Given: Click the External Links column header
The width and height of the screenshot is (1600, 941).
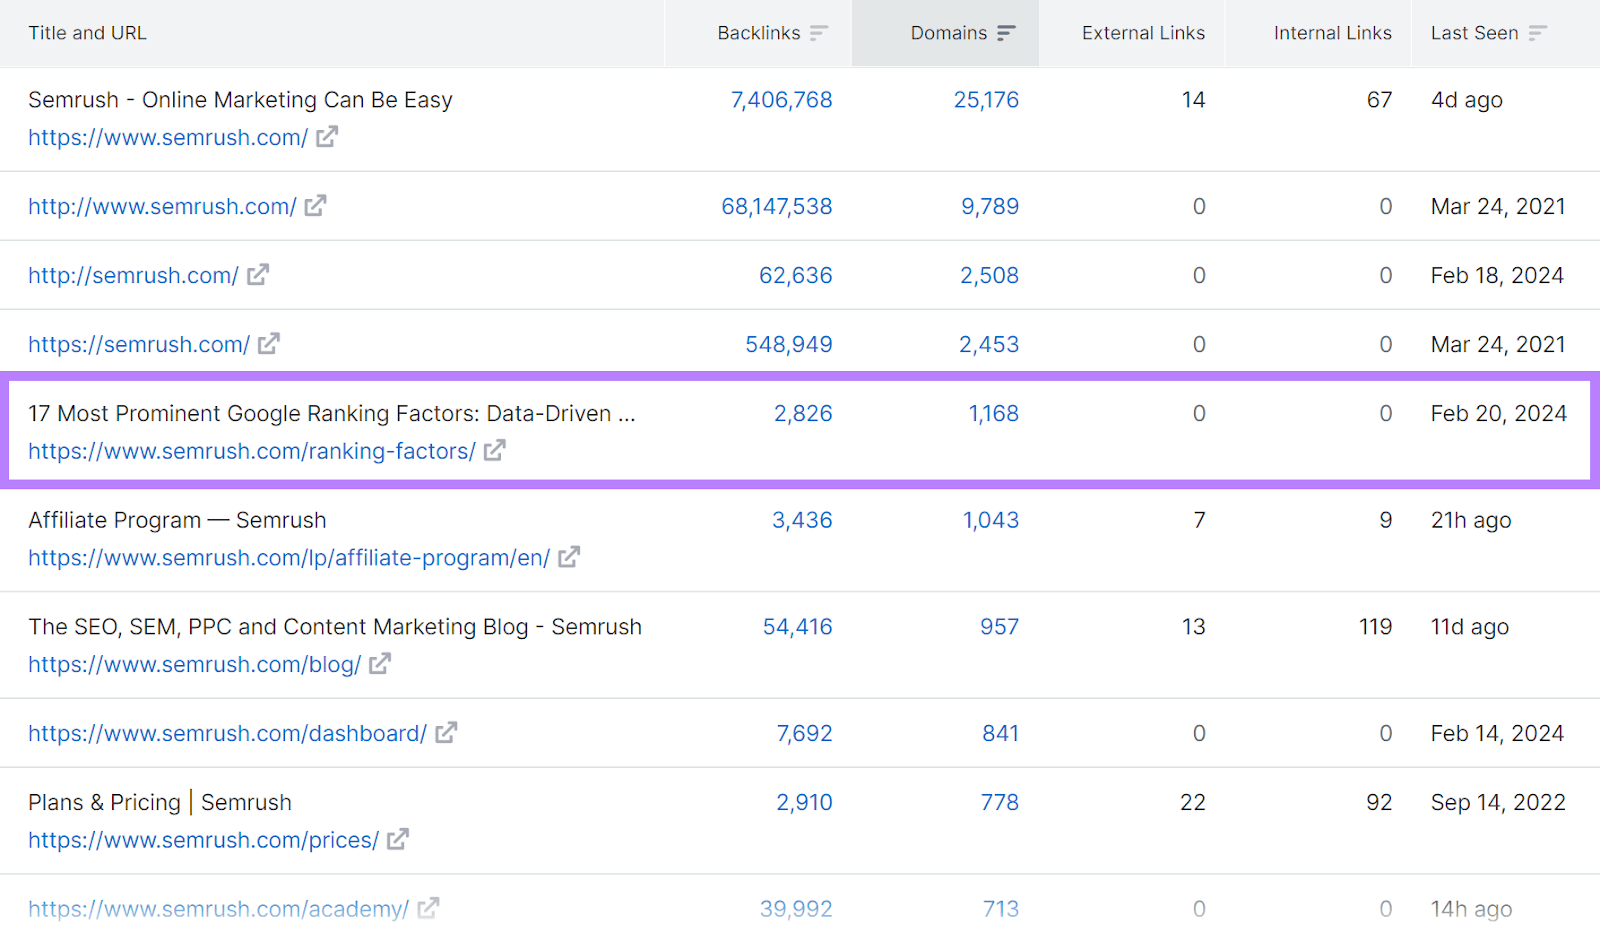Looking at the screenshot, I should tap(1143, 33).
